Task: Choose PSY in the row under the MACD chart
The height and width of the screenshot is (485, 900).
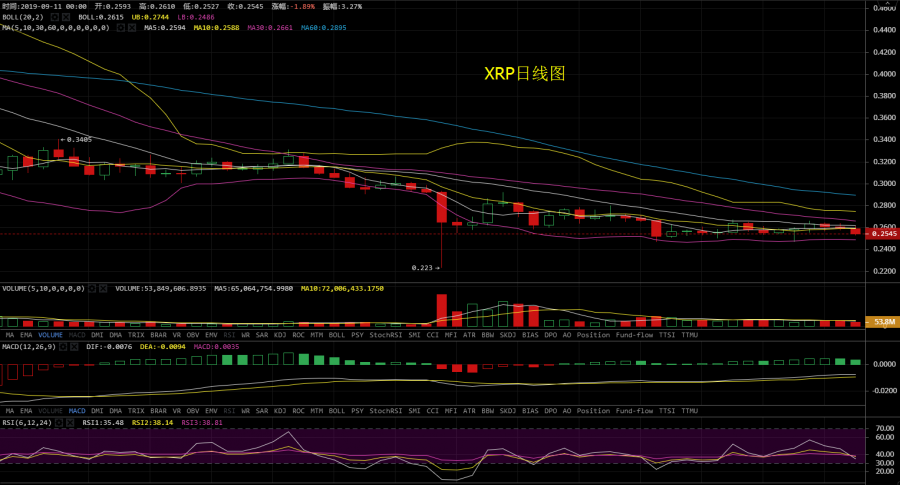Action: [357, 411]
